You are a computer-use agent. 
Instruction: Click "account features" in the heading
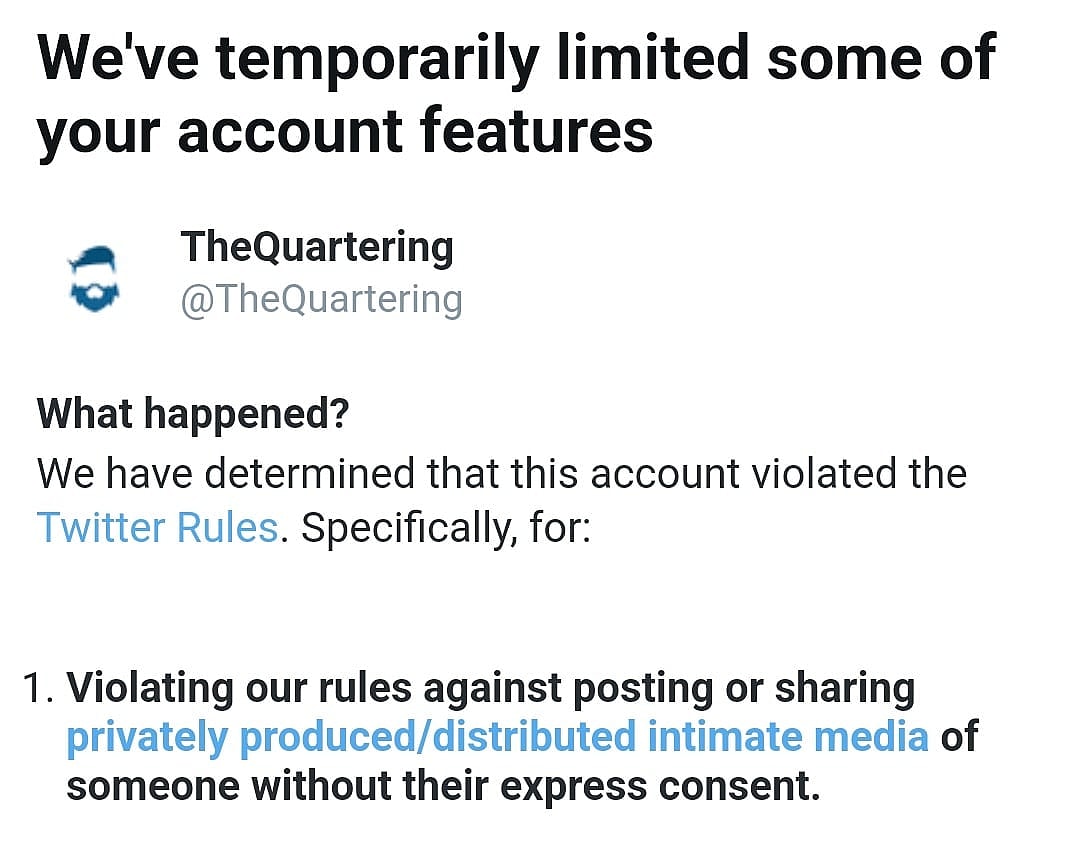pos(414,131)
